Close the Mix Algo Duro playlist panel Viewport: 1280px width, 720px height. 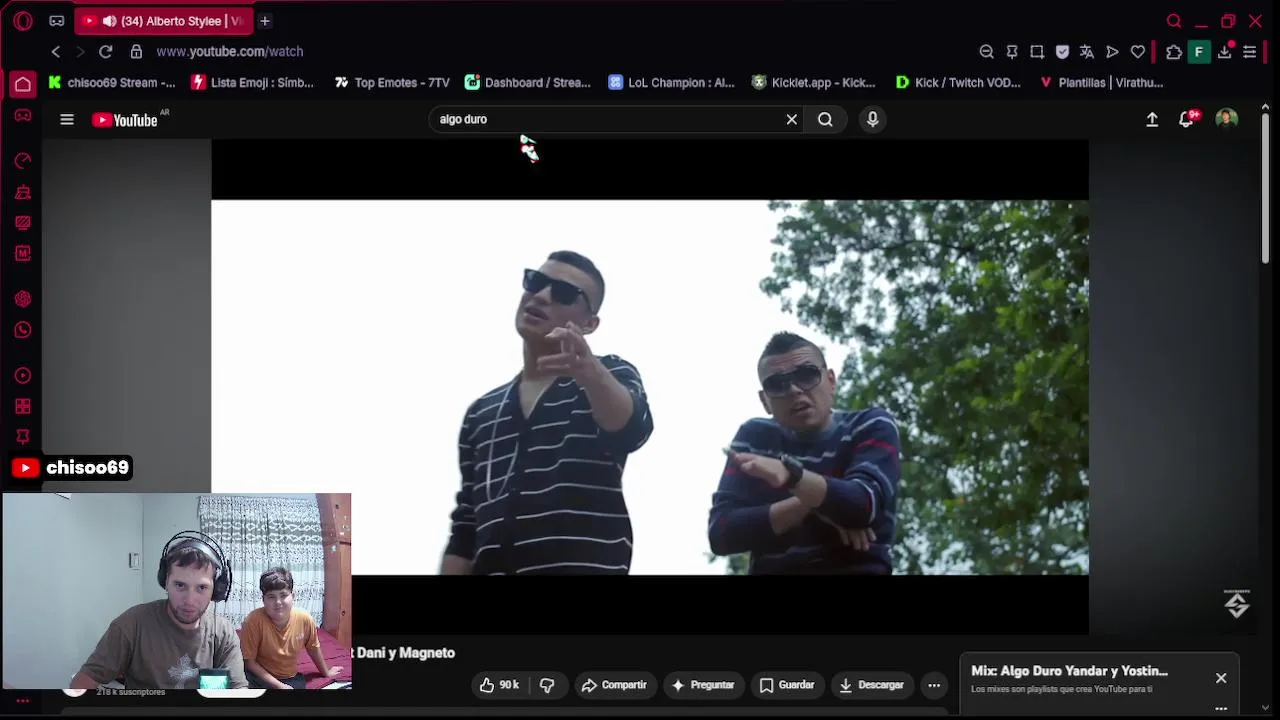(1221, 678)
